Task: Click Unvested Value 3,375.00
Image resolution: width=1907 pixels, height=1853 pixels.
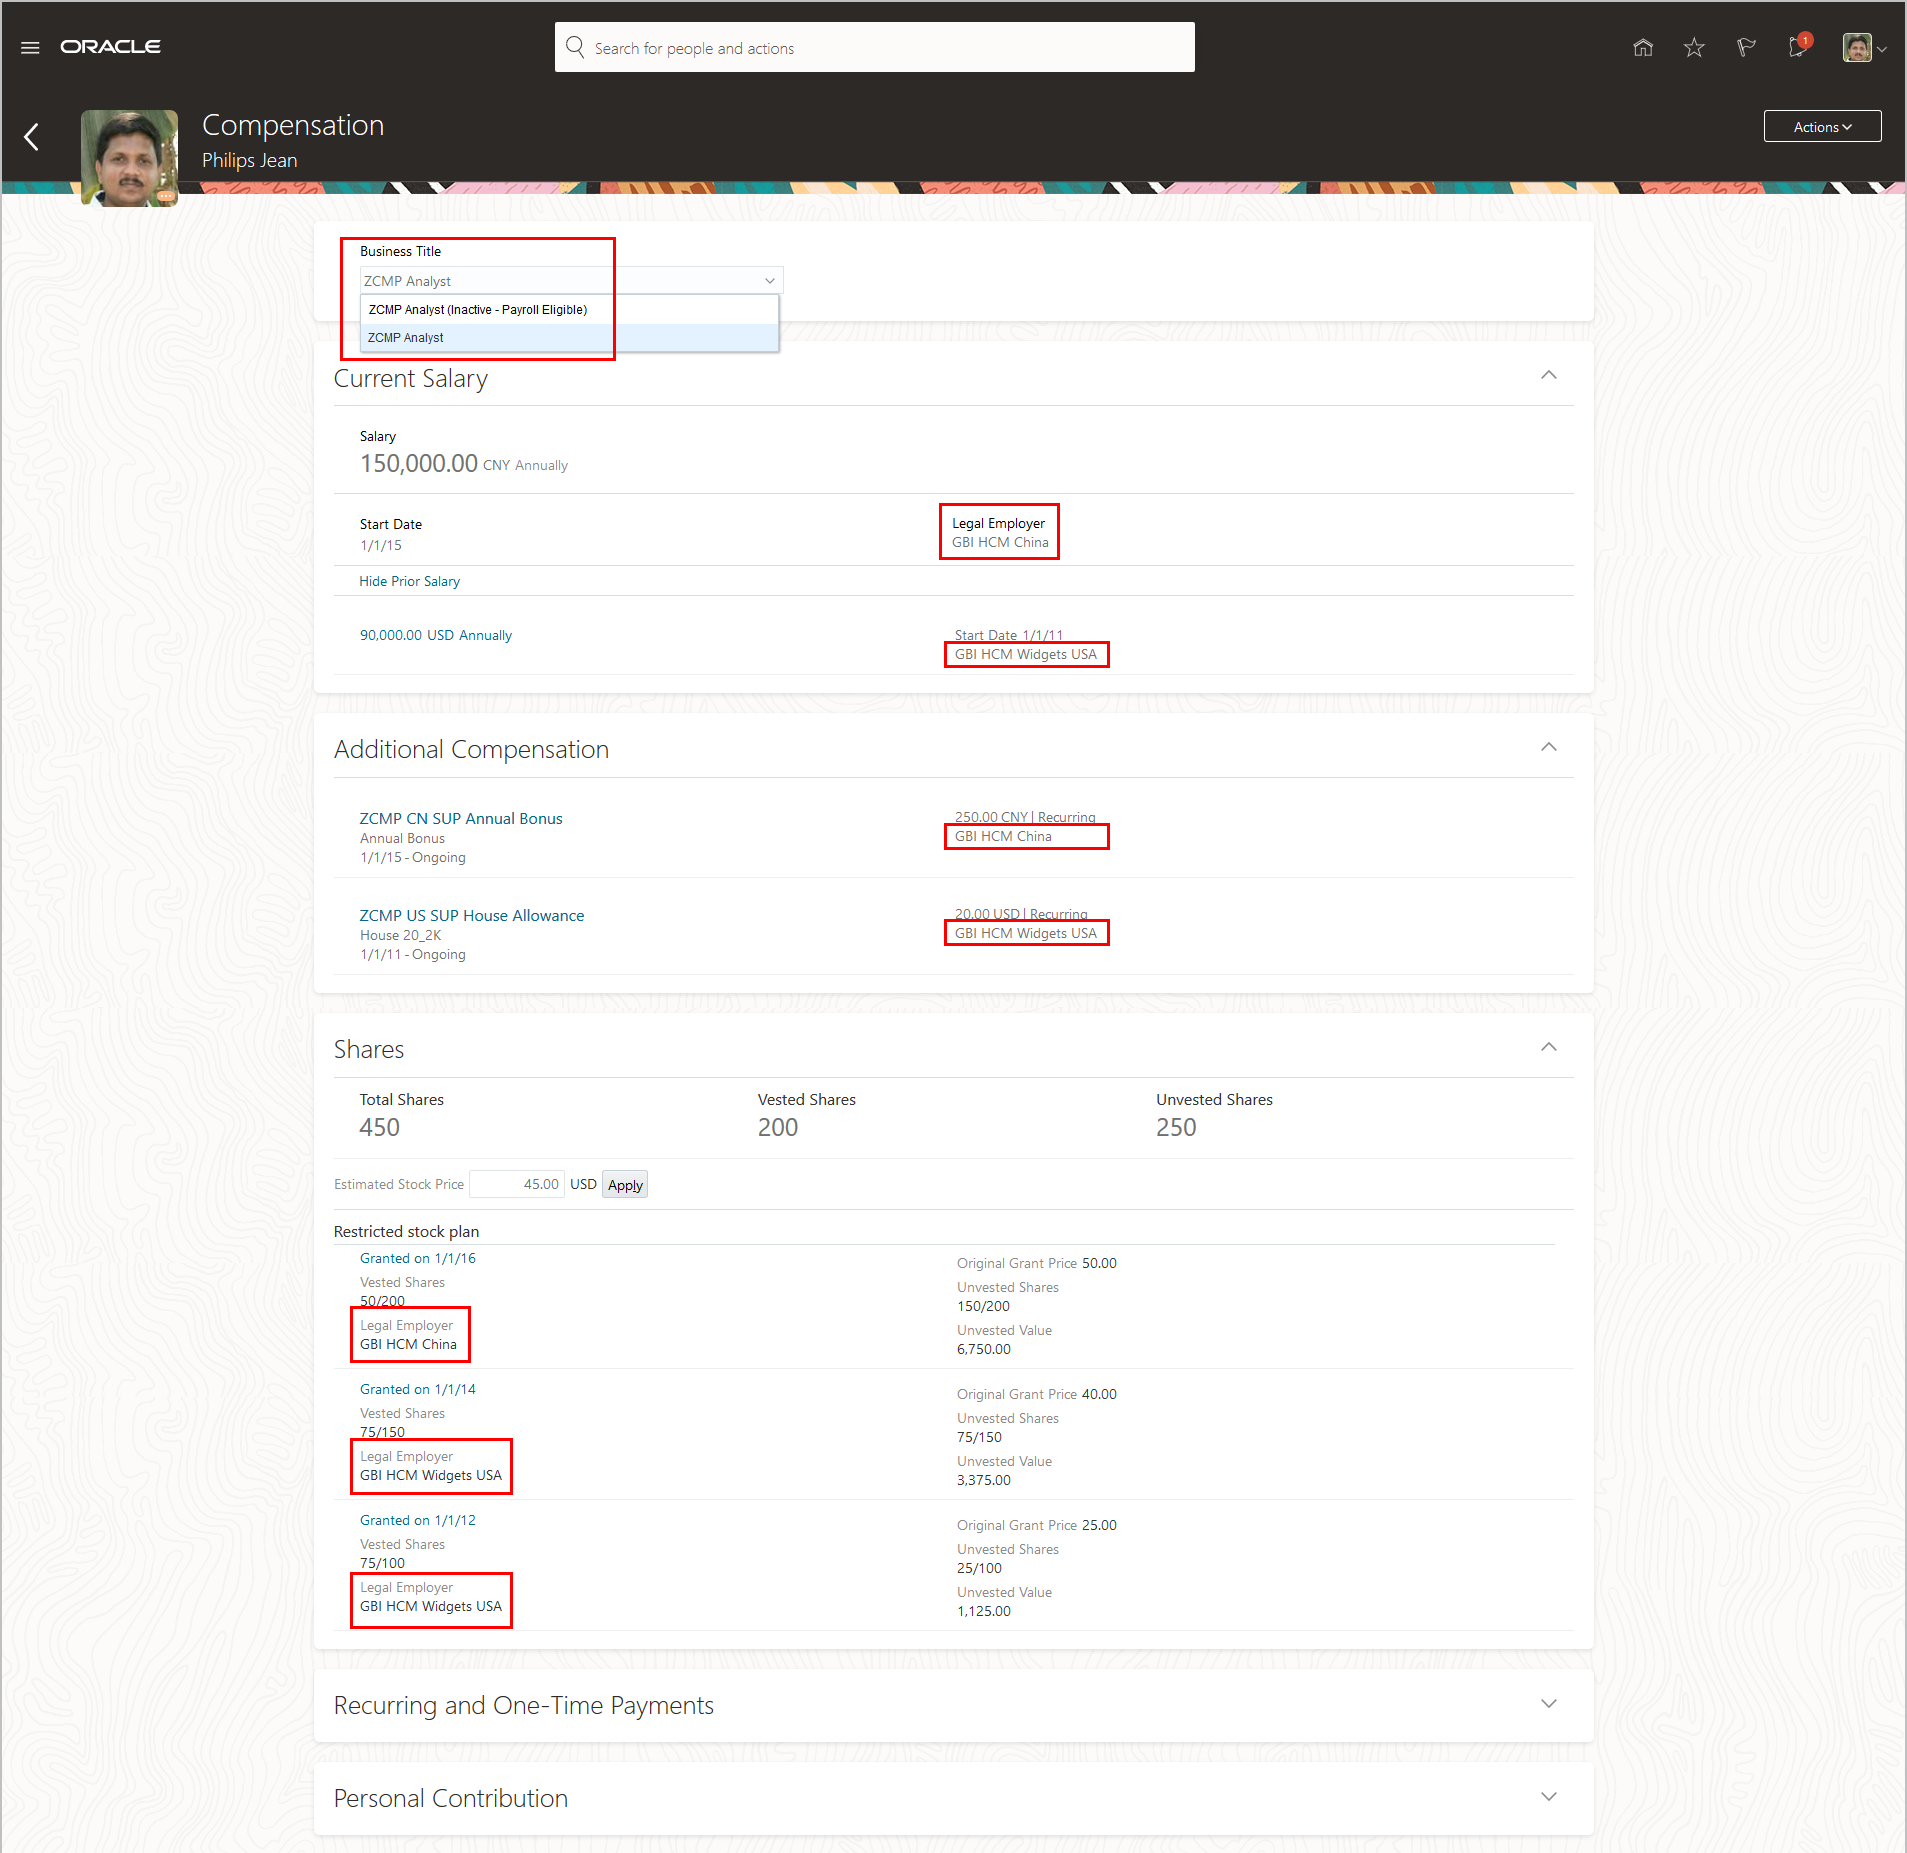Action: [x=984, y=1480]
